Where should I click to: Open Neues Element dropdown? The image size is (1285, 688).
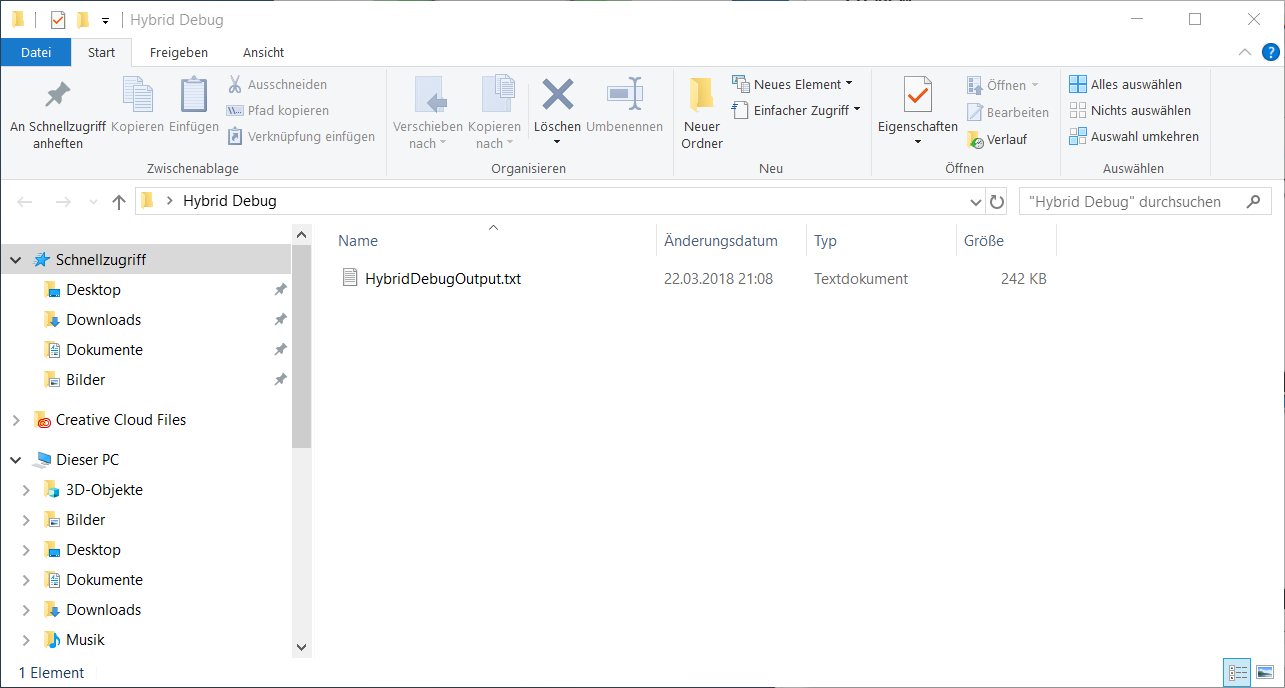pos(792,84)
